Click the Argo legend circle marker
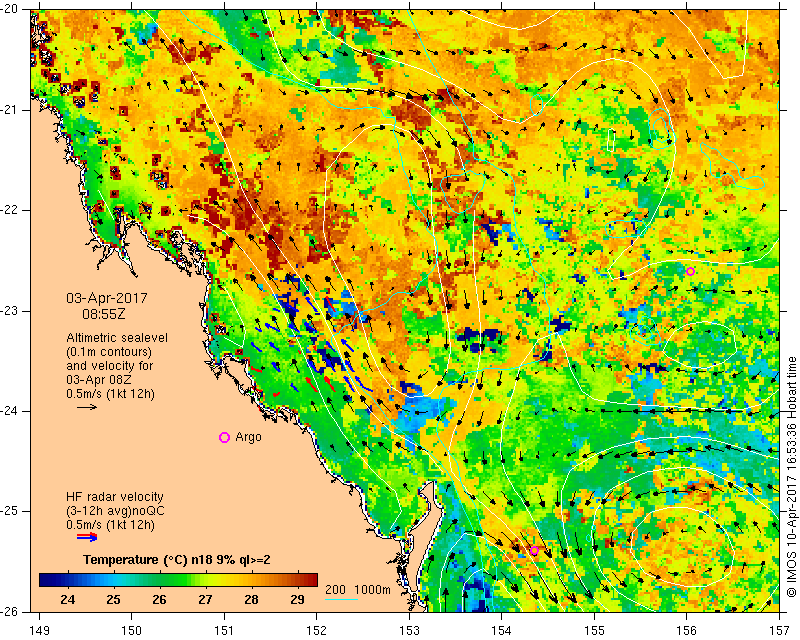 click(x=224, y=437)
